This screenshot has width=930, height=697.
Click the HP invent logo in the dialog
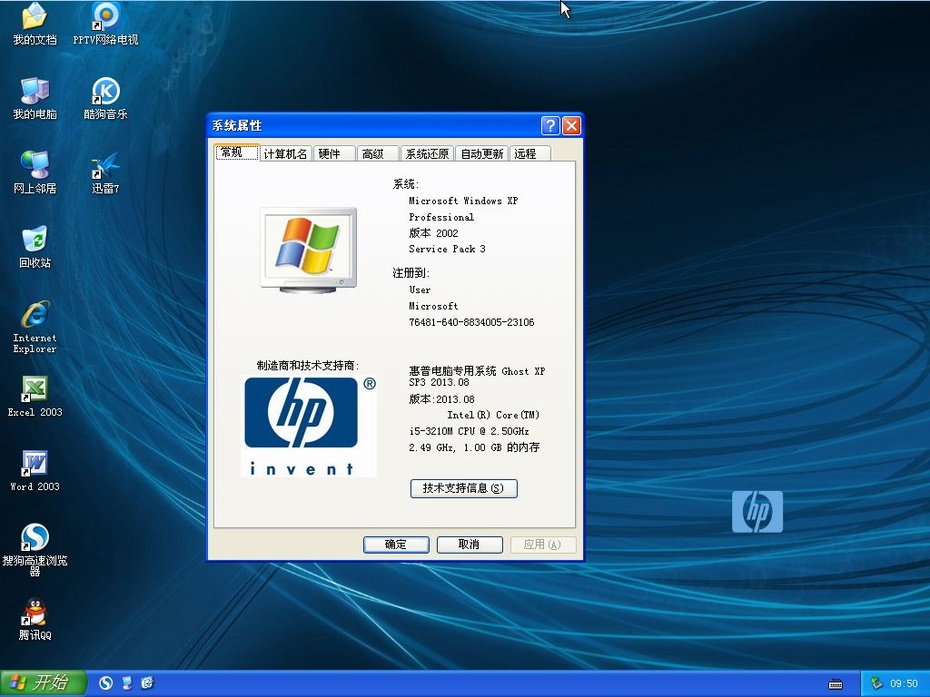(x=309, y=427)
